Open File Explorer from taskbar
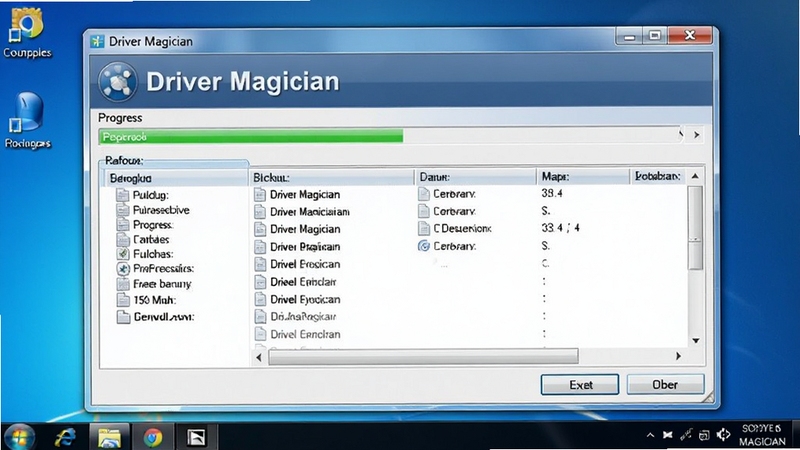800x450 pixels. 110,437
